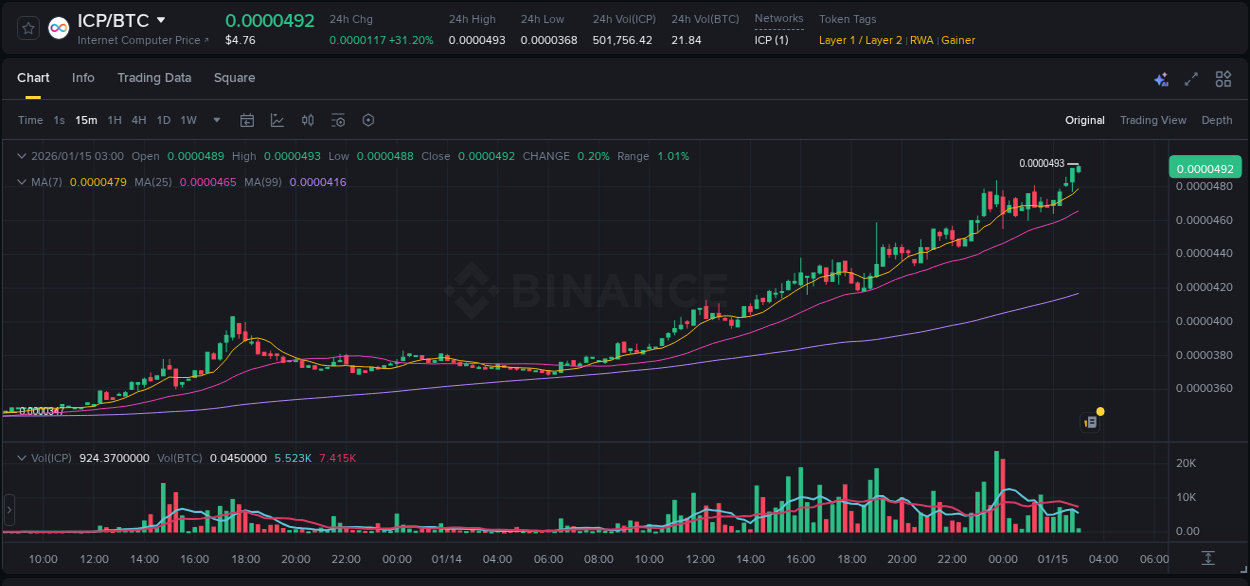Switch chart to Trading View mode
Image resolution: width=1250 pixels, height=586 pixels.
pos(1153,120)
